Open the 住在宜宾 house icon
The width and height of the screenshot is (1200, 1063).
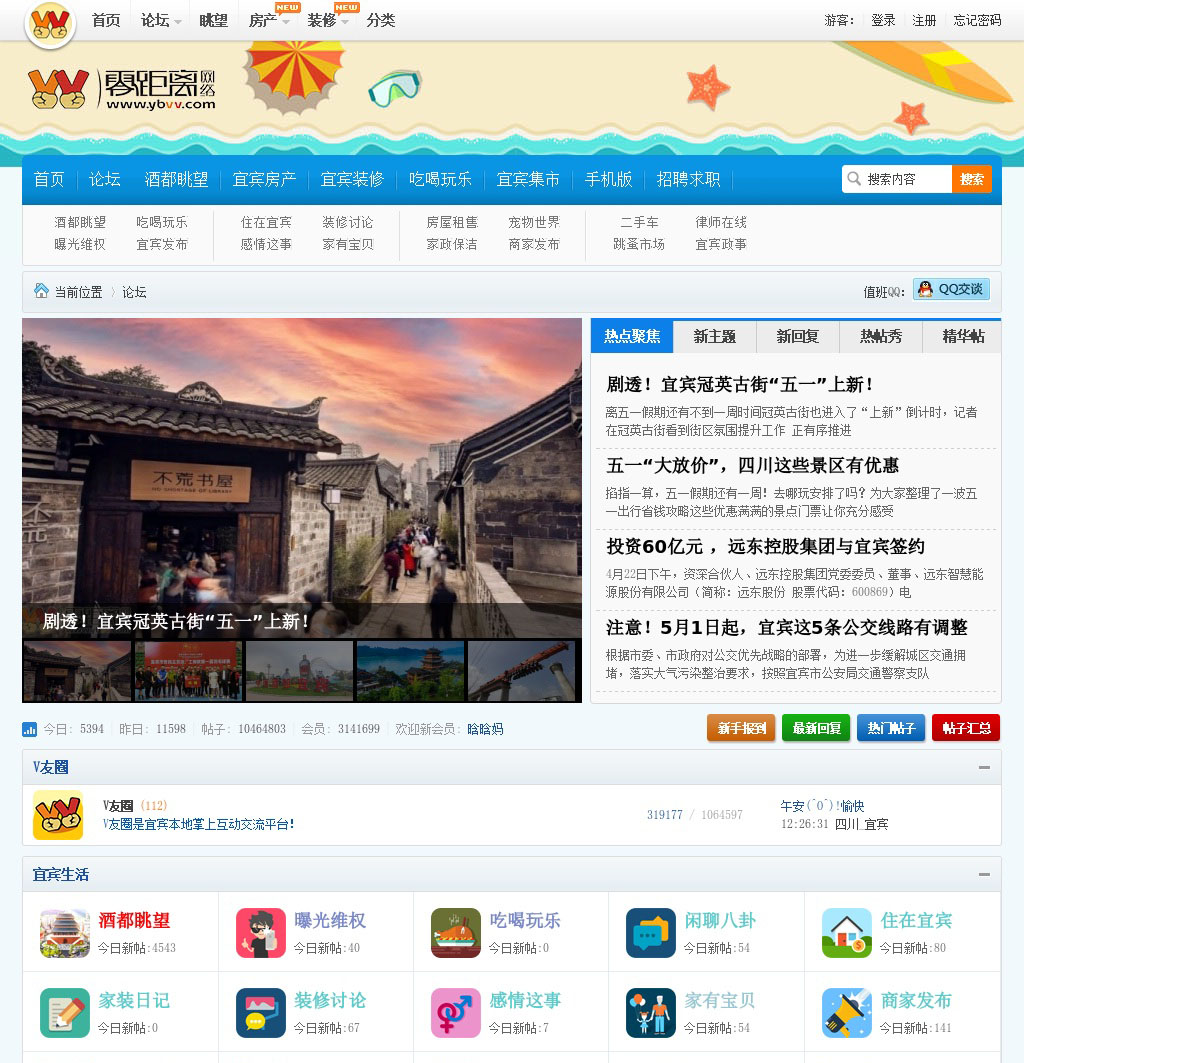pyautogui.click(x=847, y=933)
